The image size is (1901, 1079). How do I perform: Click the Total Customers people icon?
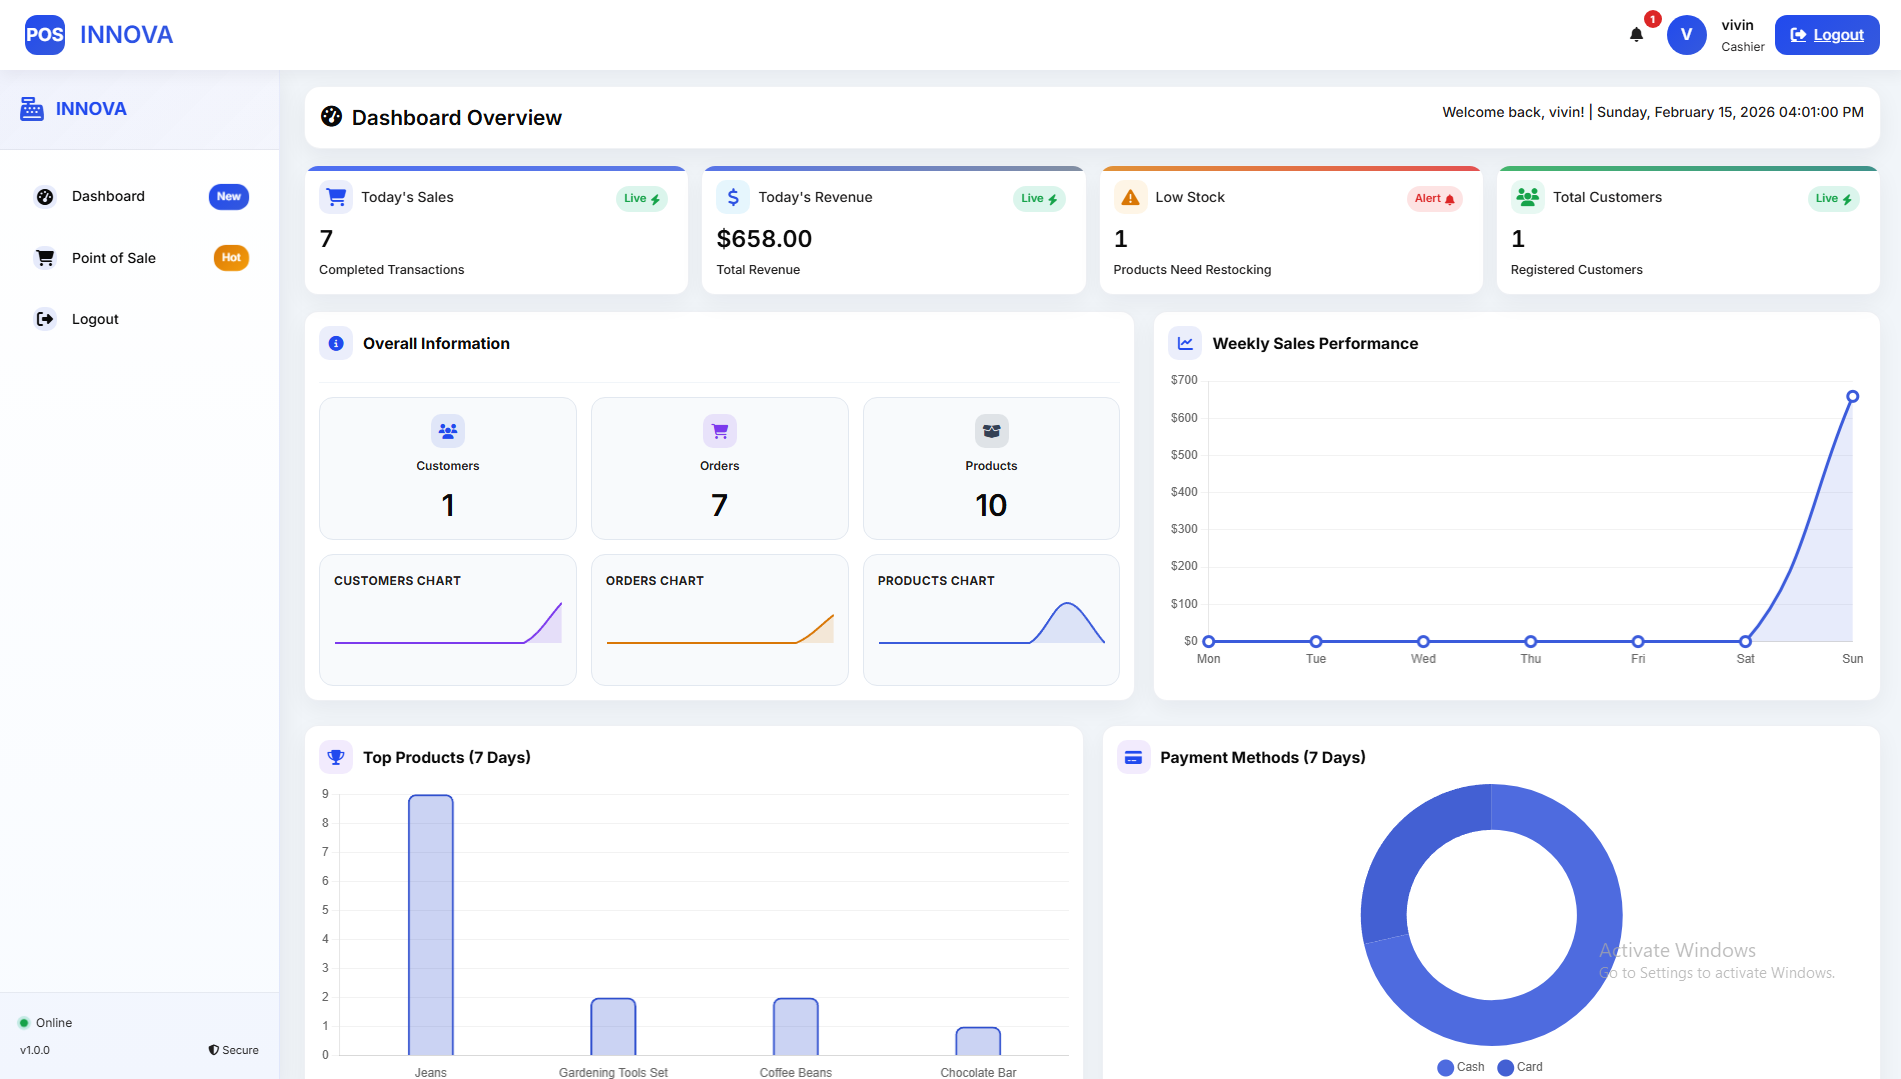pyautogui.click(x=1527, y=197)
